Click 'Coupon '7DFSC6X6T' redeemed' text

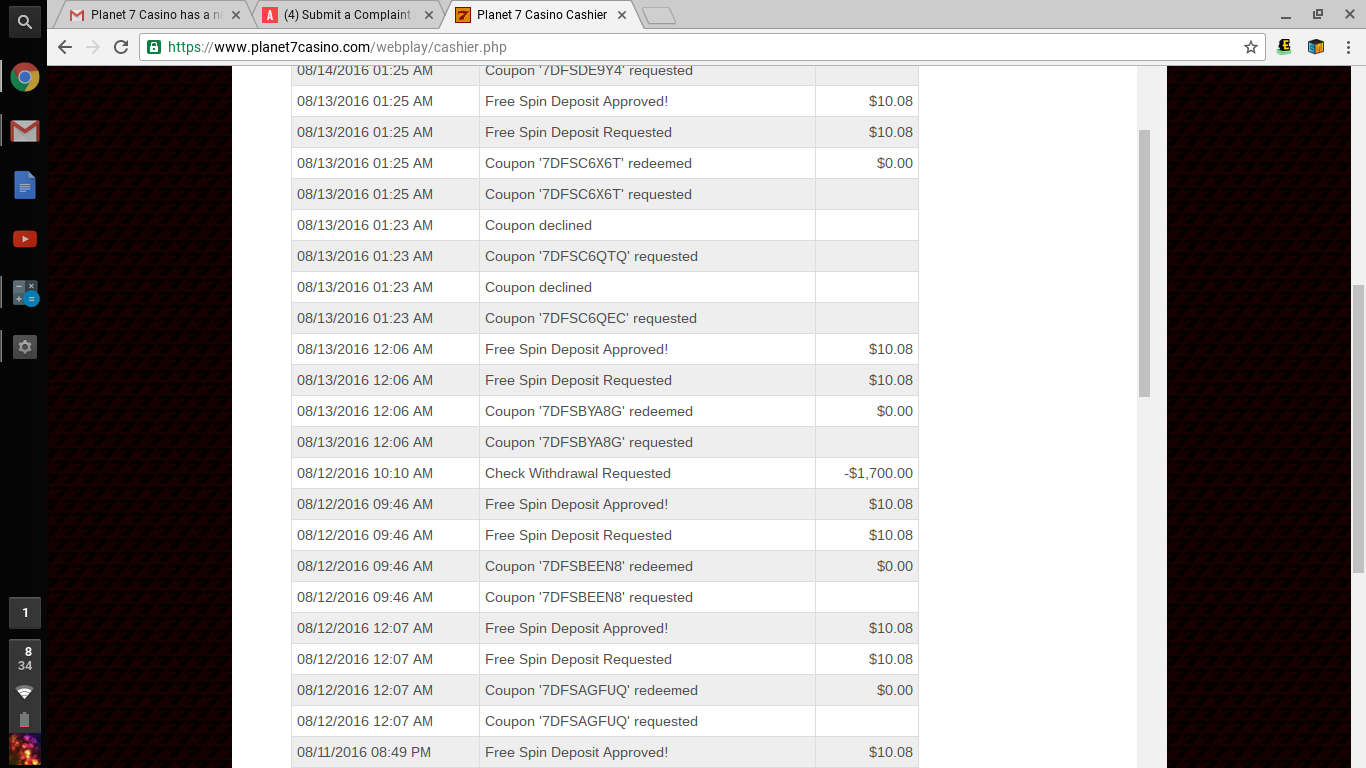[588, 163]
